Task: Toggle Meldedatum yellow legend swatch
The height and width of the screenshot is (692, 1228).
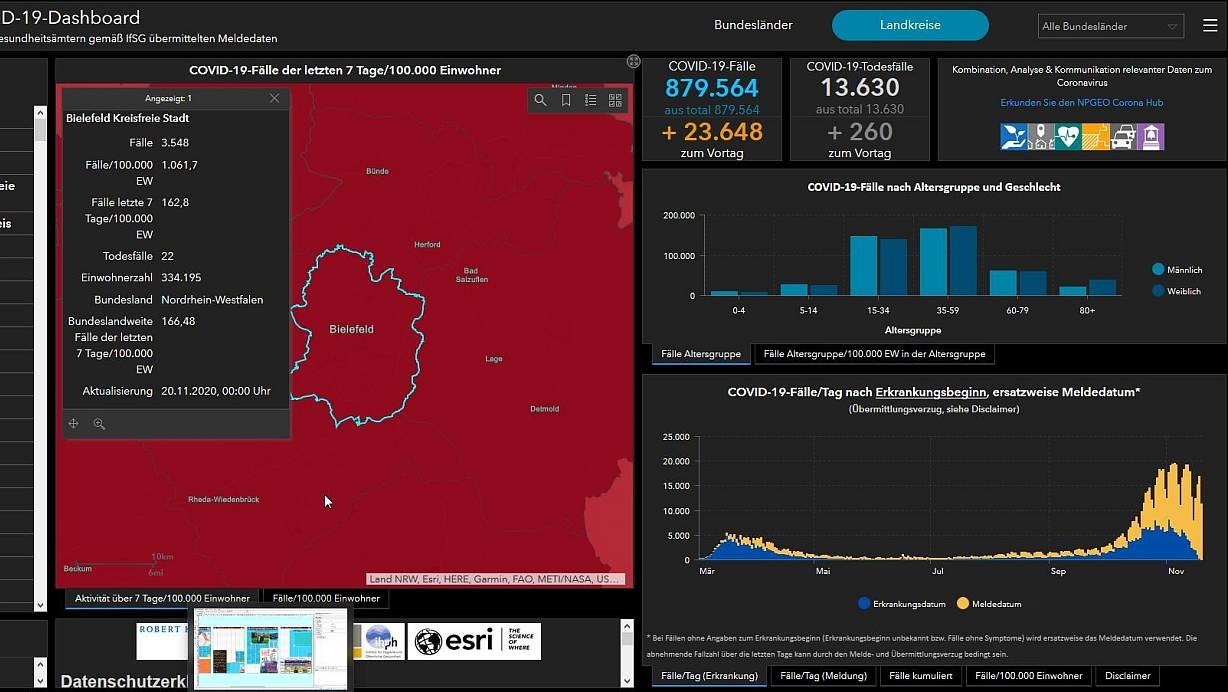Action: point(963,604)
